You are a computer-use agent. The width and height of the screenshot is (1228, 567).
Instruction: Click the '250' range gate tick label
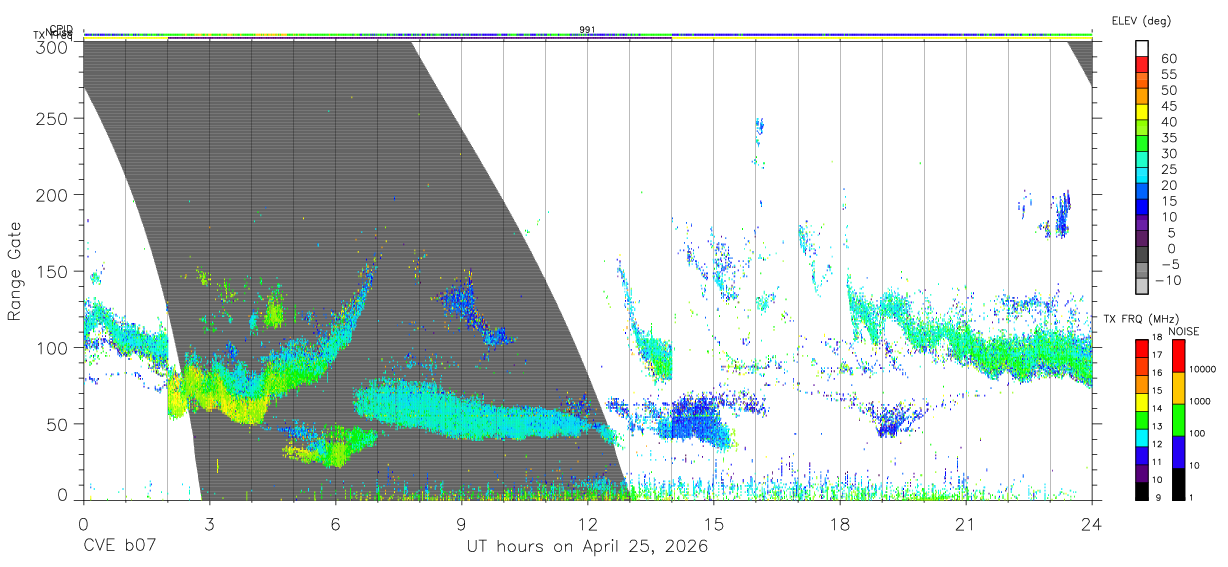[x=52, y=119]
